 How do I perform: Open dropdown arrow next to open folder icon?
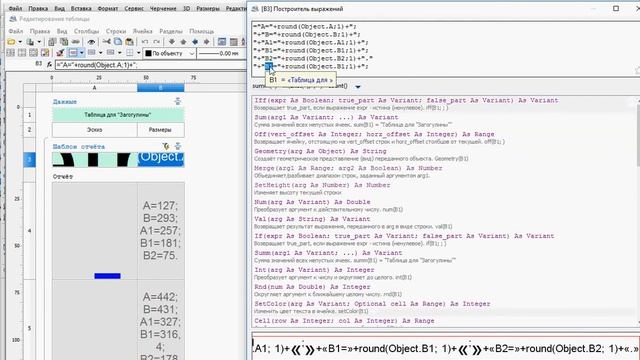click(x=20, y=42)
